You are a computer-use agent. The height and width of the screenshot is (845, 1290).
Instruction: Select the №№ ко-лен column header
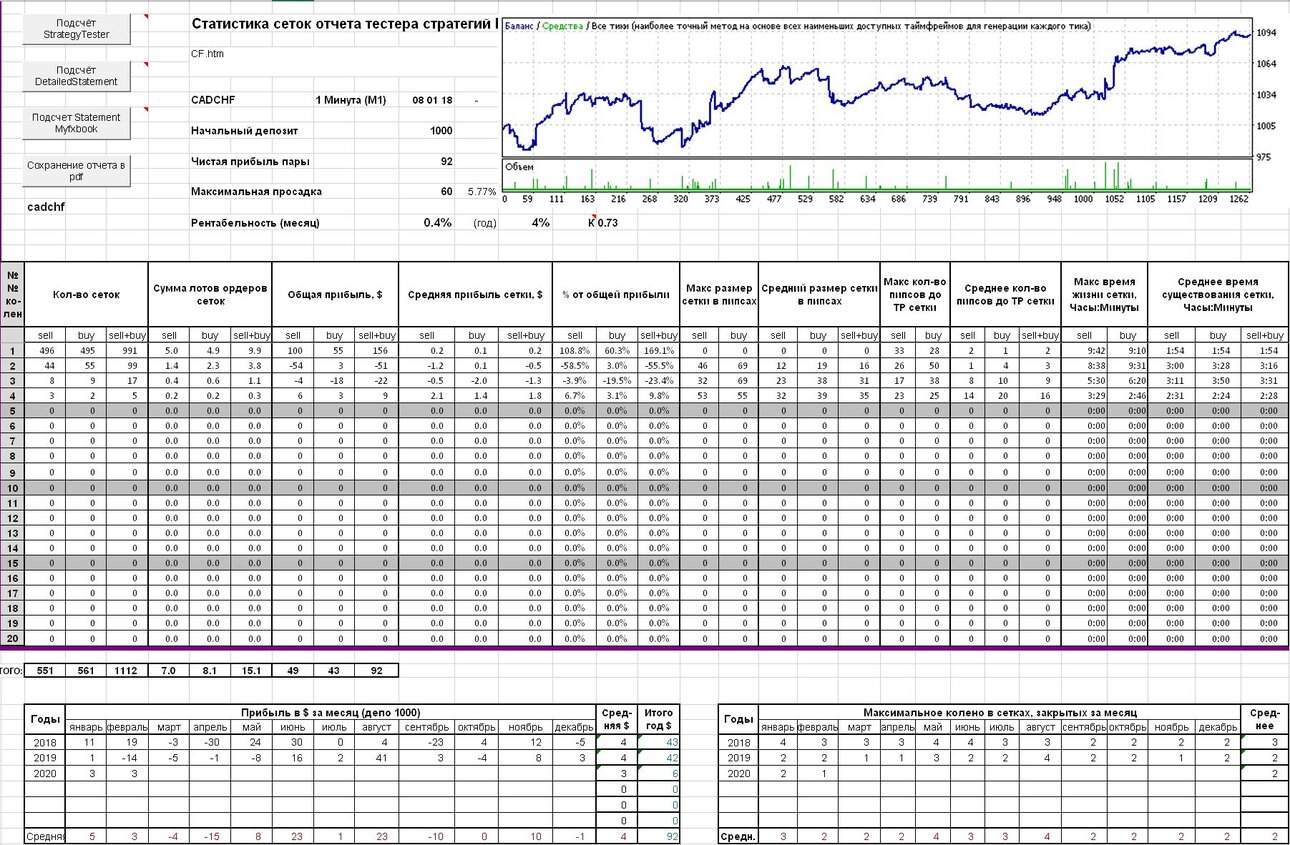pyautogui.click(x=13, y=295)
